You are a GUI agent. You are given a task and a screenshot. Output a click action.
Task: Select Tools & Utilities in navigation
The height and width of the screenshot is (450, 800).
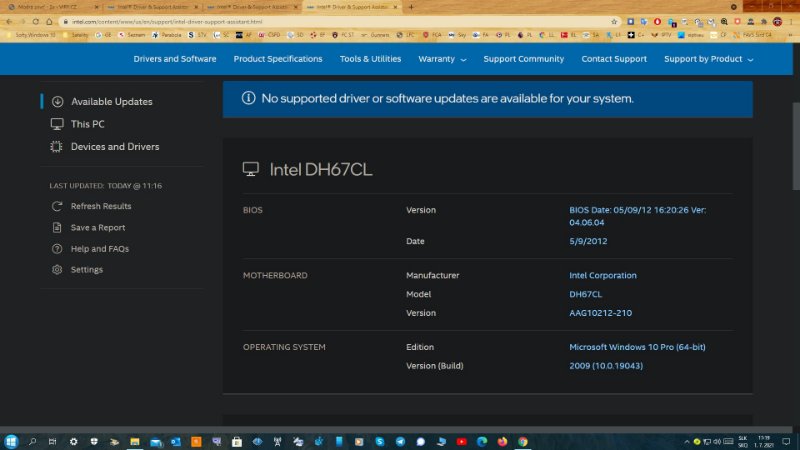pos(370,59)
